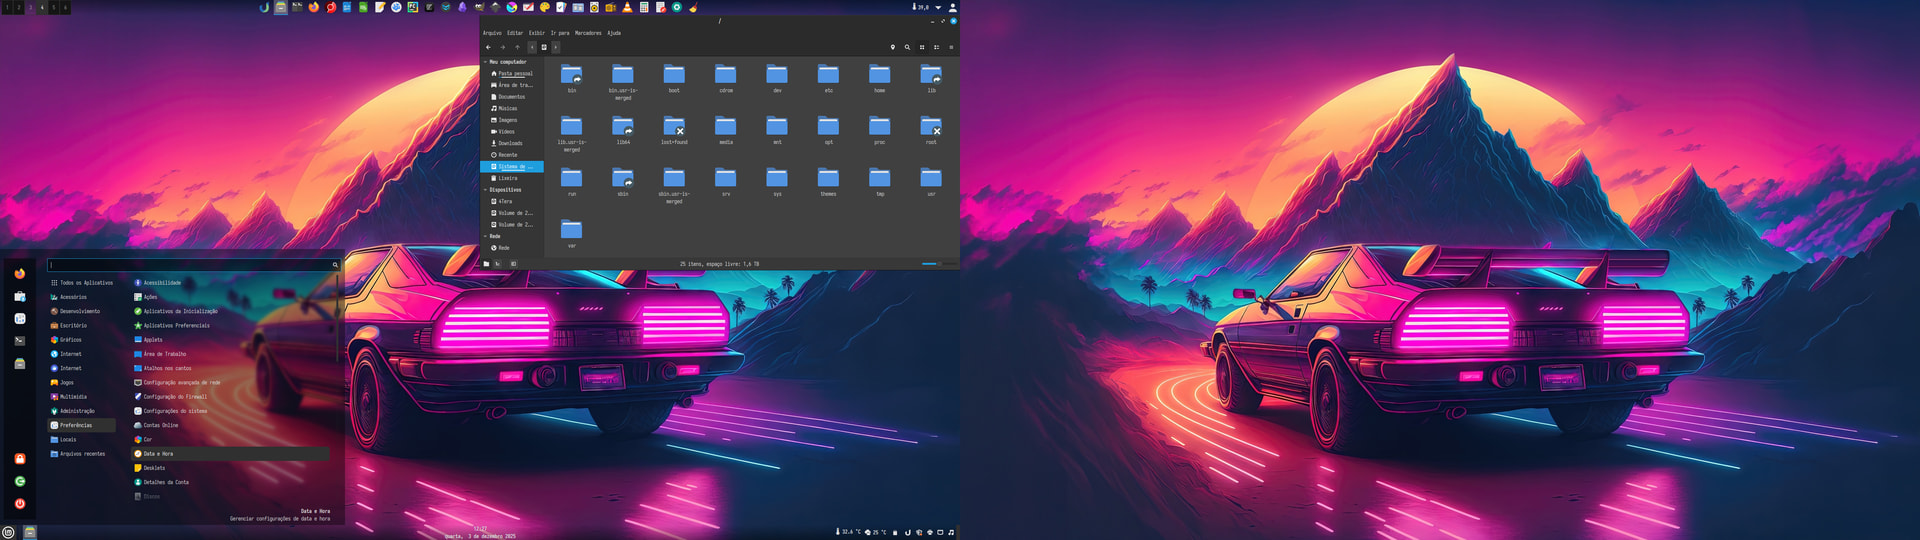Screen dimensions: 1920x540
Task: Open the Marcadores menu
Action: point(588,33)
